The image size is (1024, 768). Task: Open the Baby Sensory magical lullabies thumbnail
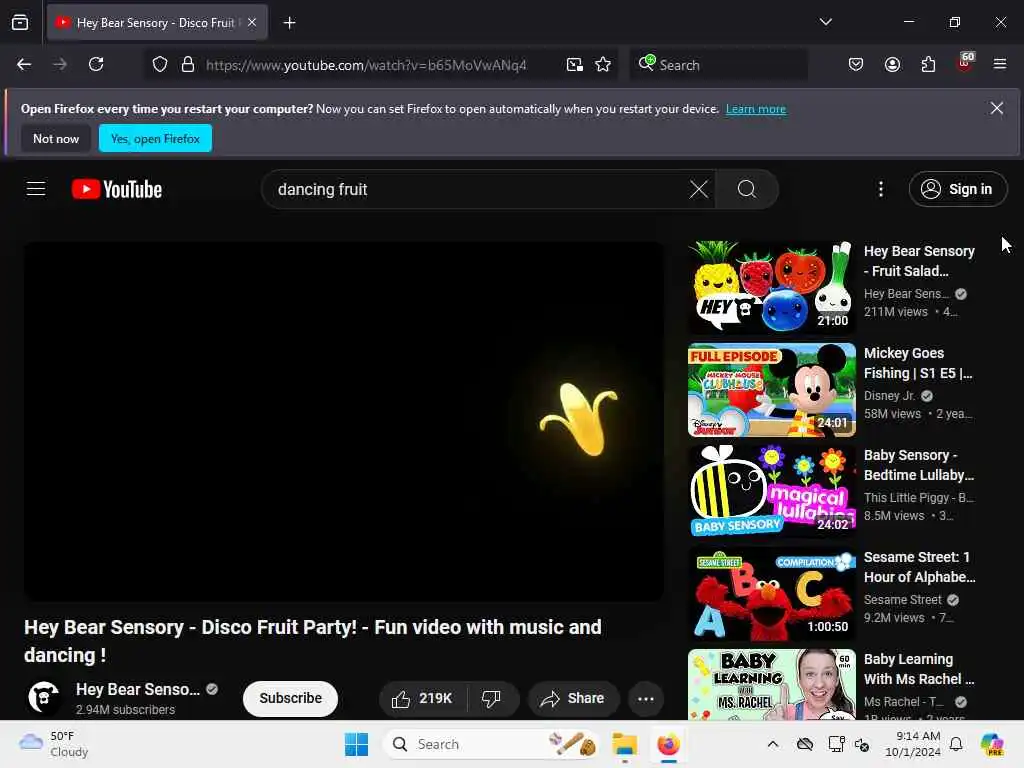[x=772, y=492]
